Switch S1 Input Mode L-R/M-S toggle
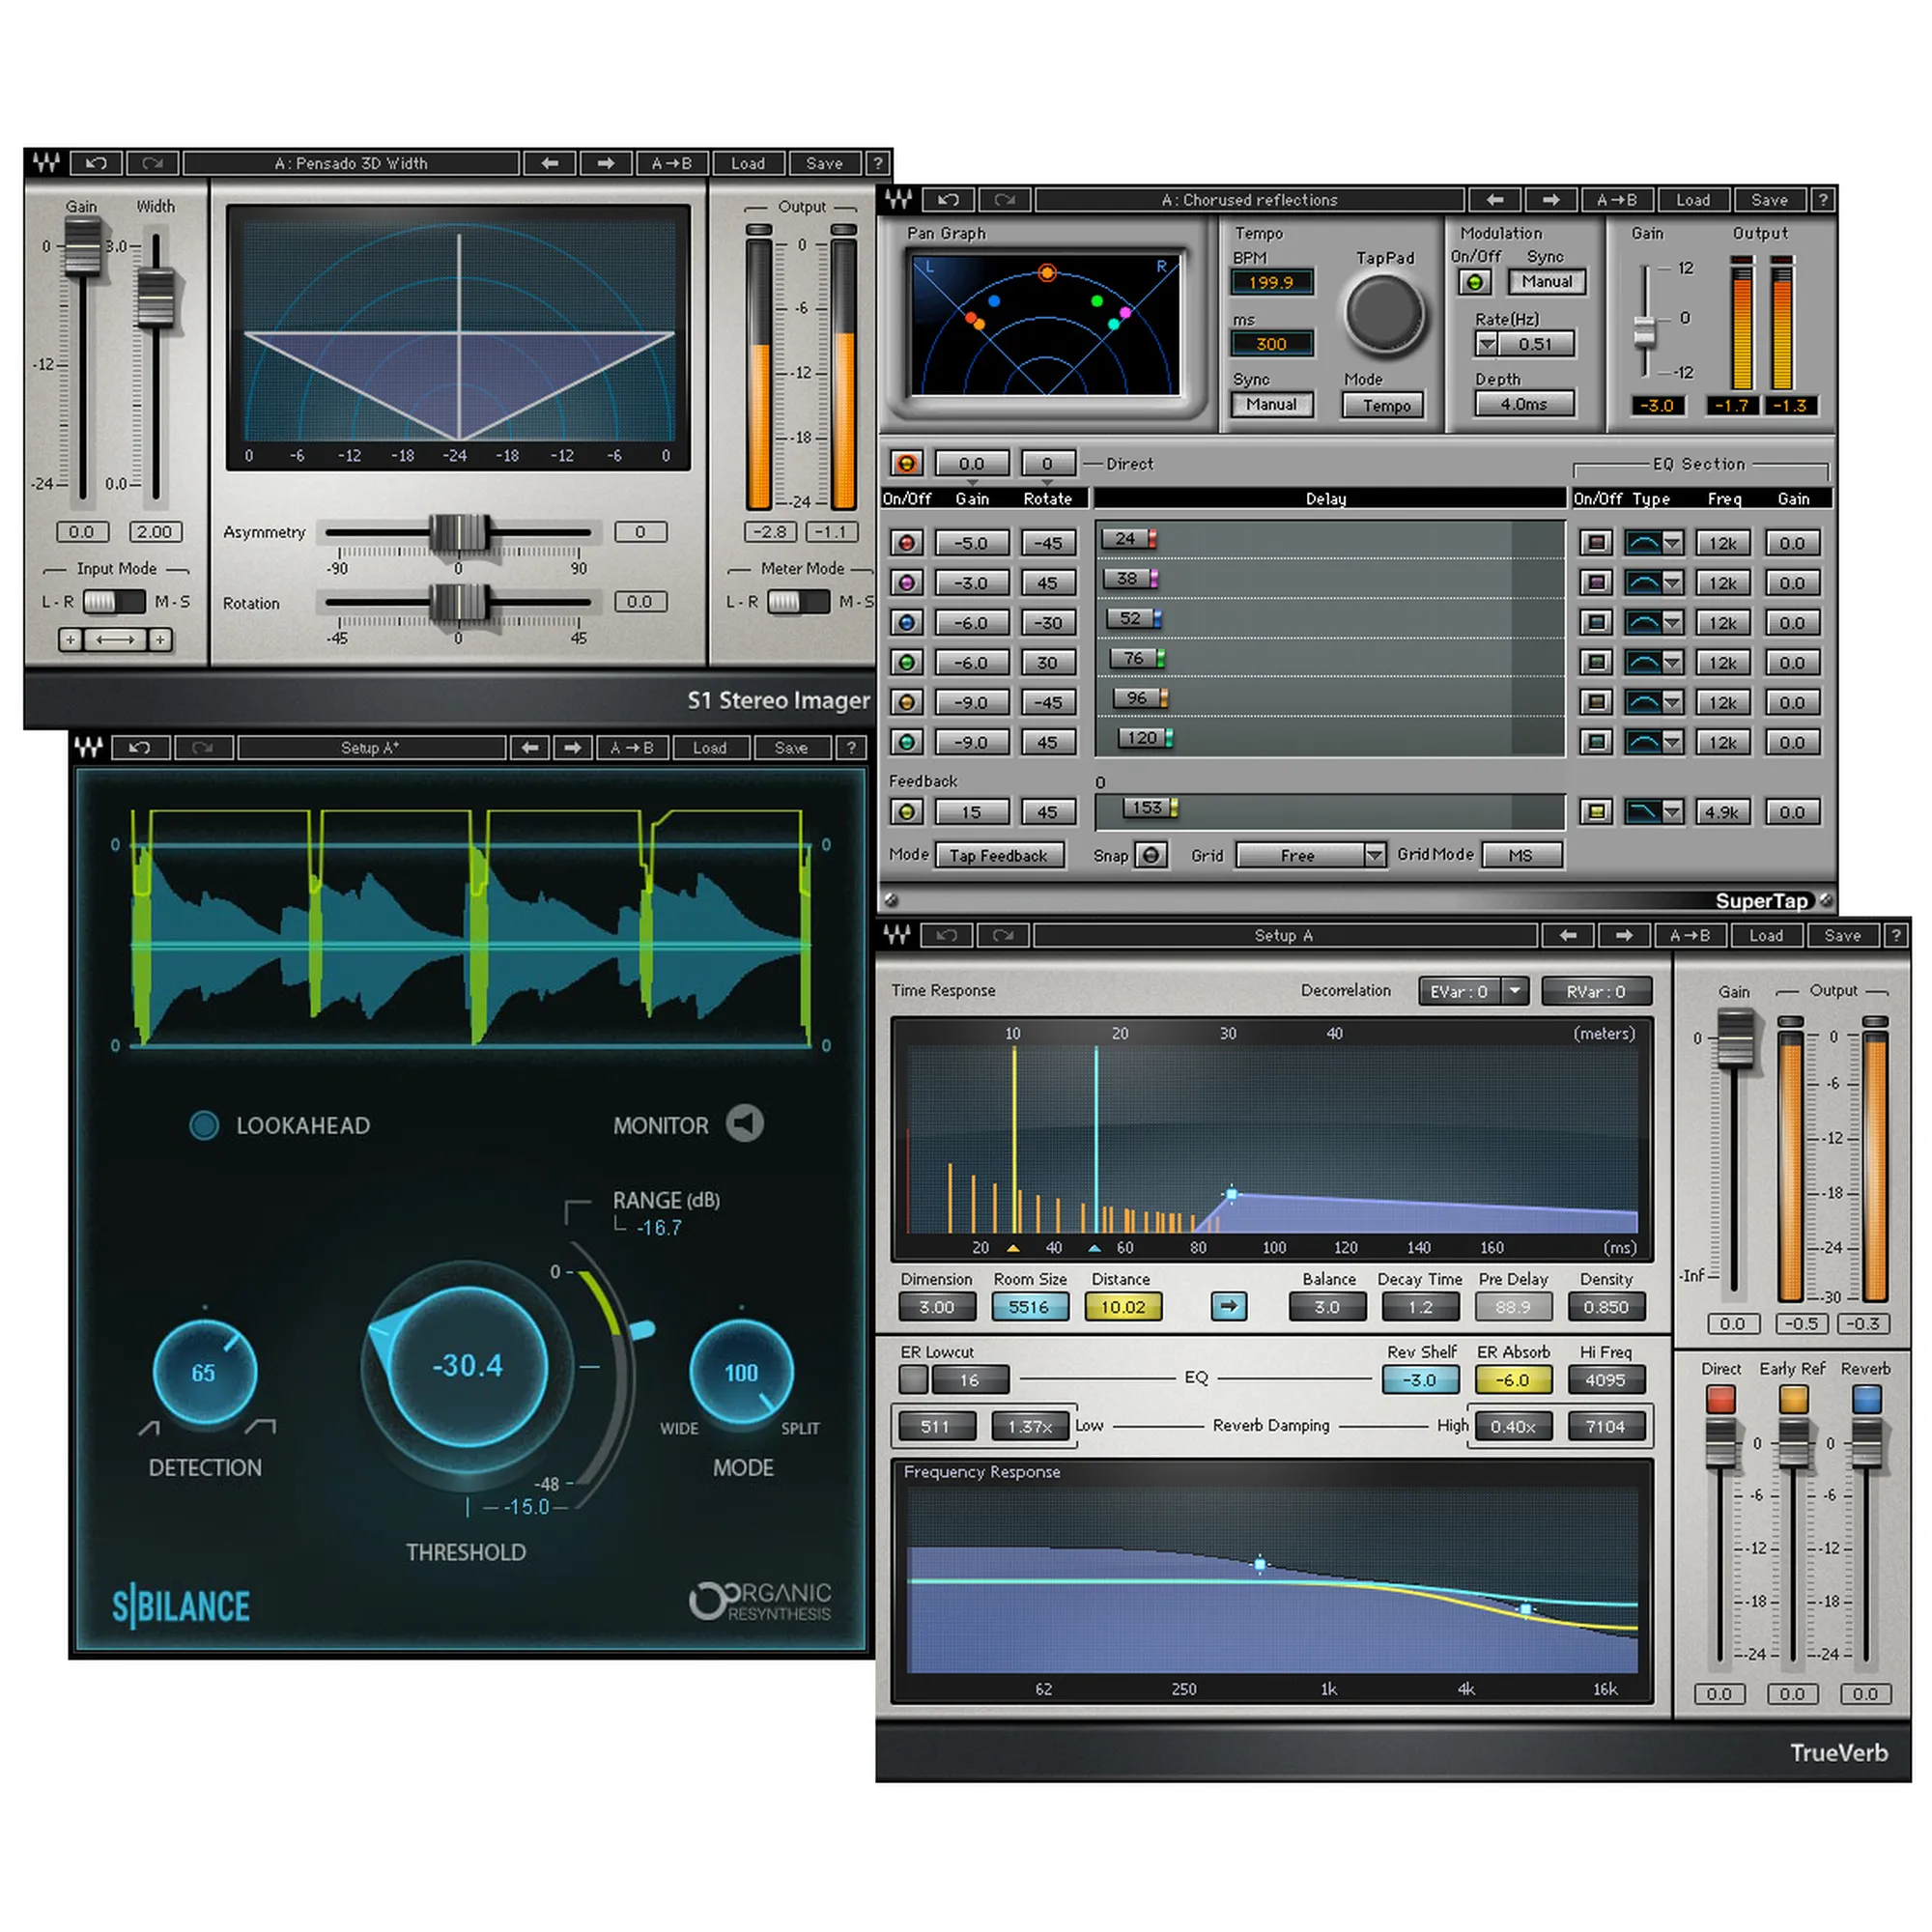 [x=114, y=602]
